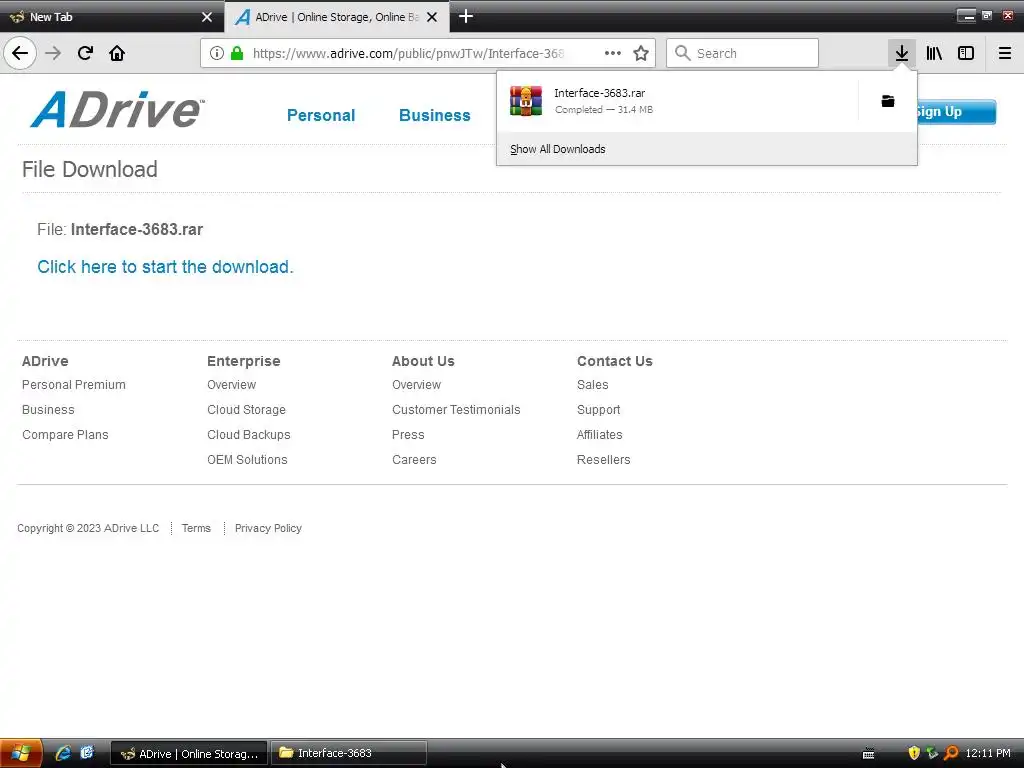Open the Support contact link
This screenshot has height=768, width=1024.
[598, 409]
